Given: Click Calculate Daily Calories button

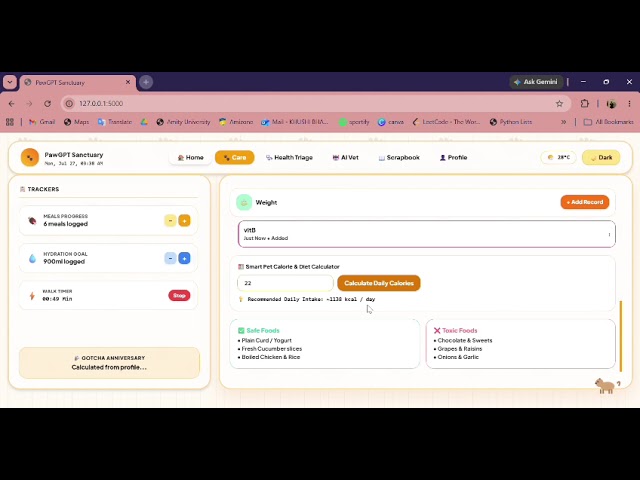Looking at the screenshot, I should (379, 283).
